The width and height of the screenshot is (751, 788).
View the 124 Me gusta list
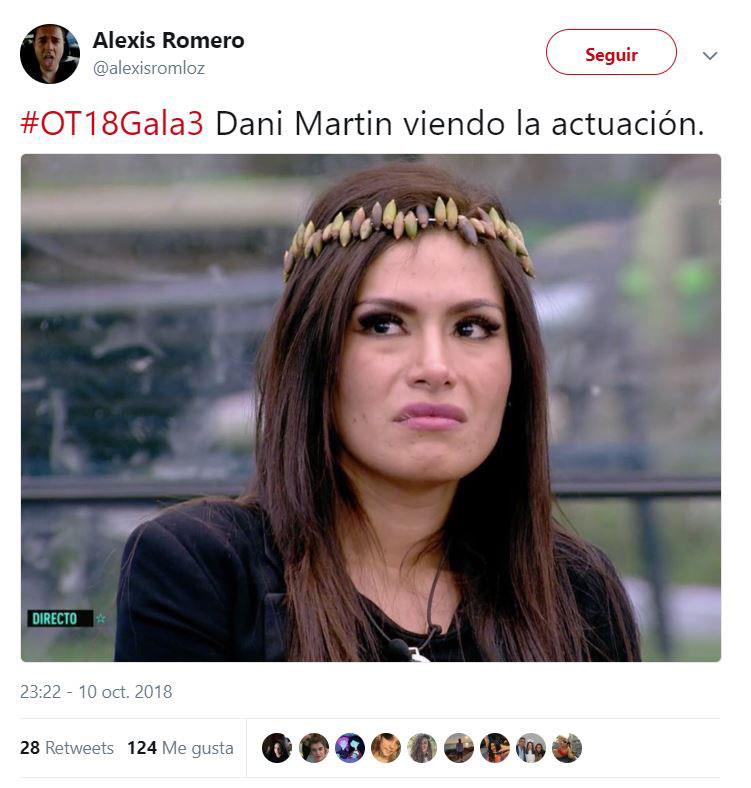[x=180, y=748]
